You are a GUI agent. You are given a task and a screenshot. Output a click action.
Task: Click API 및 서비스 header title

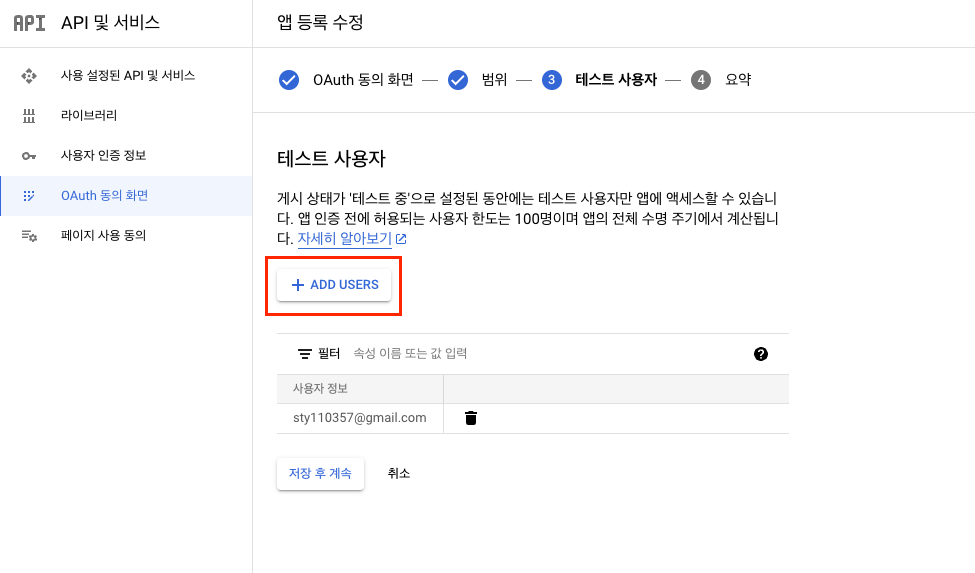[x=110, y=23]
